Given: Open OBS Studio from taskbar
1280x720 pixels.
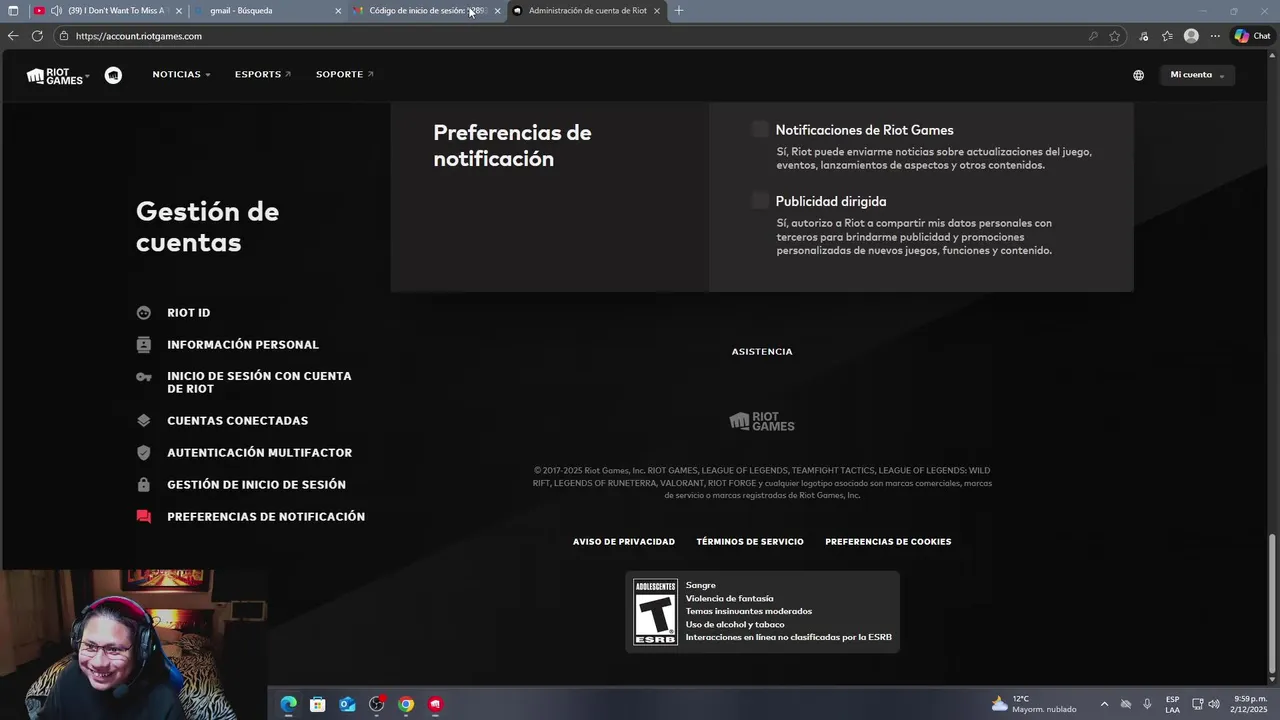Looking at the screenshot, I should pyautogui.click(x=377, y=704).
